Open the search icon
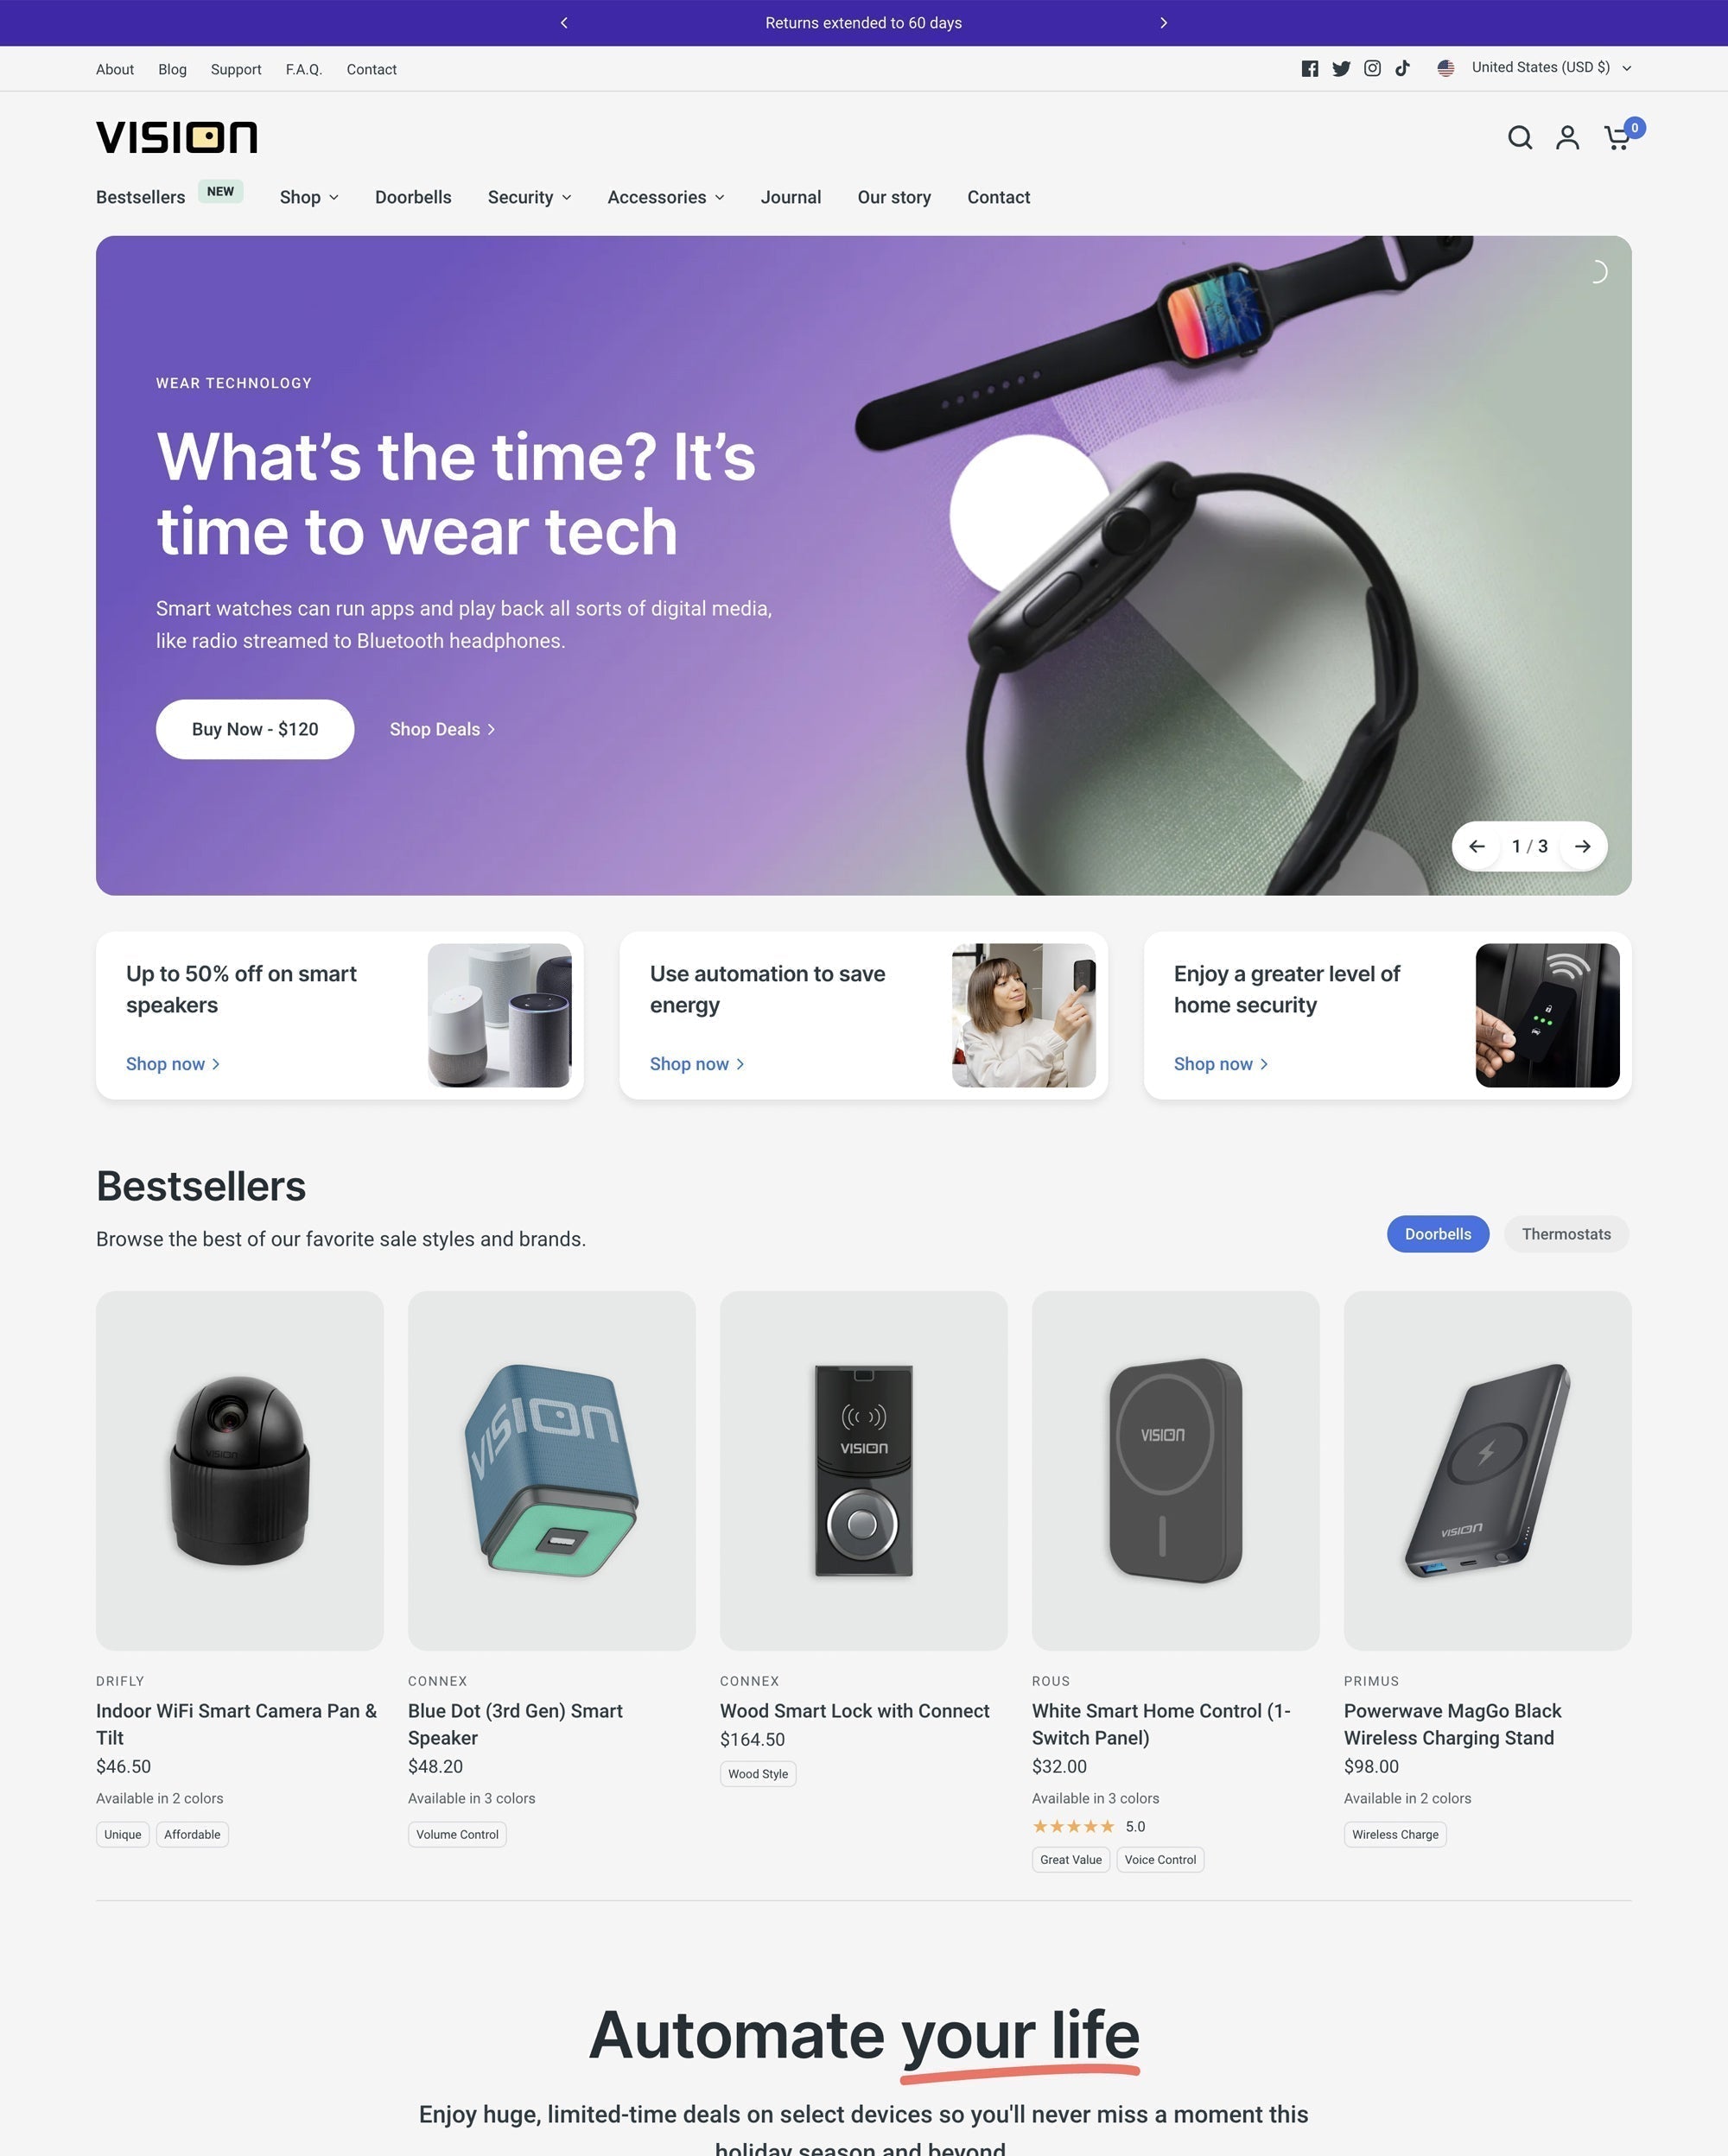This screenshot has width=1728, height=2156. [1516, 136]
